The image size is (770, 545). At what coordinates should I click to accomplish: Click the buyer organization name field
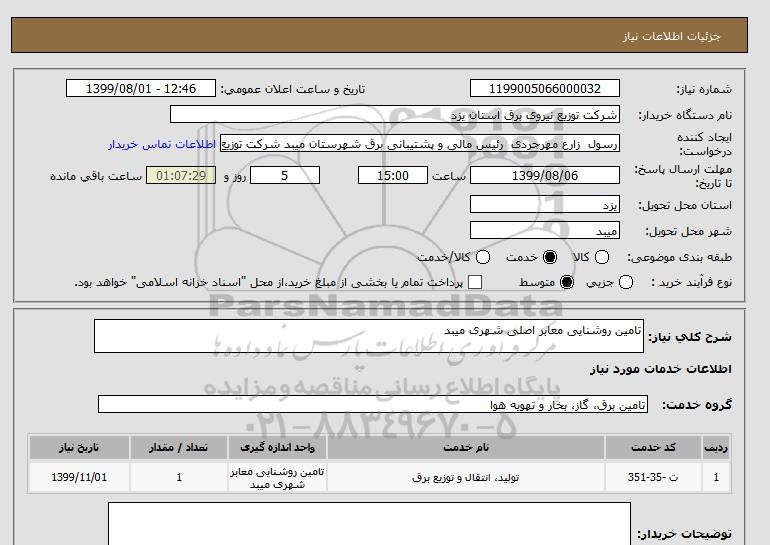coord(395,114)
